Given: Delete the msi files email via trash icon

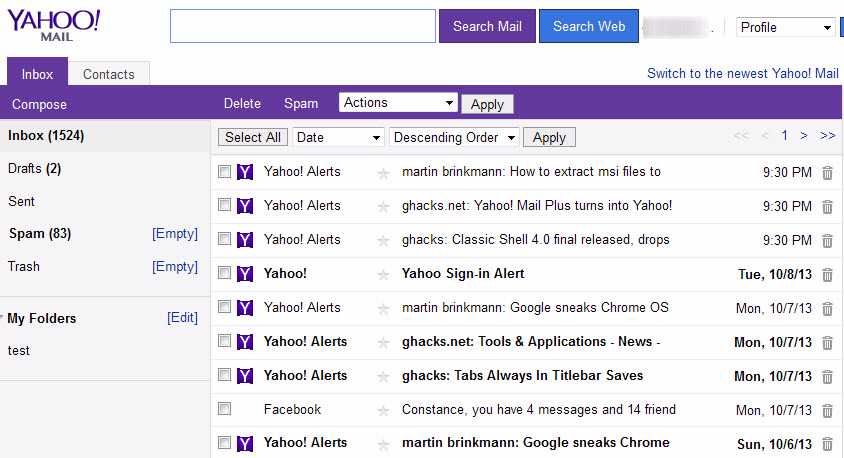Looking at the screenshot, I should pyautogui.click(x=827, y=173).
